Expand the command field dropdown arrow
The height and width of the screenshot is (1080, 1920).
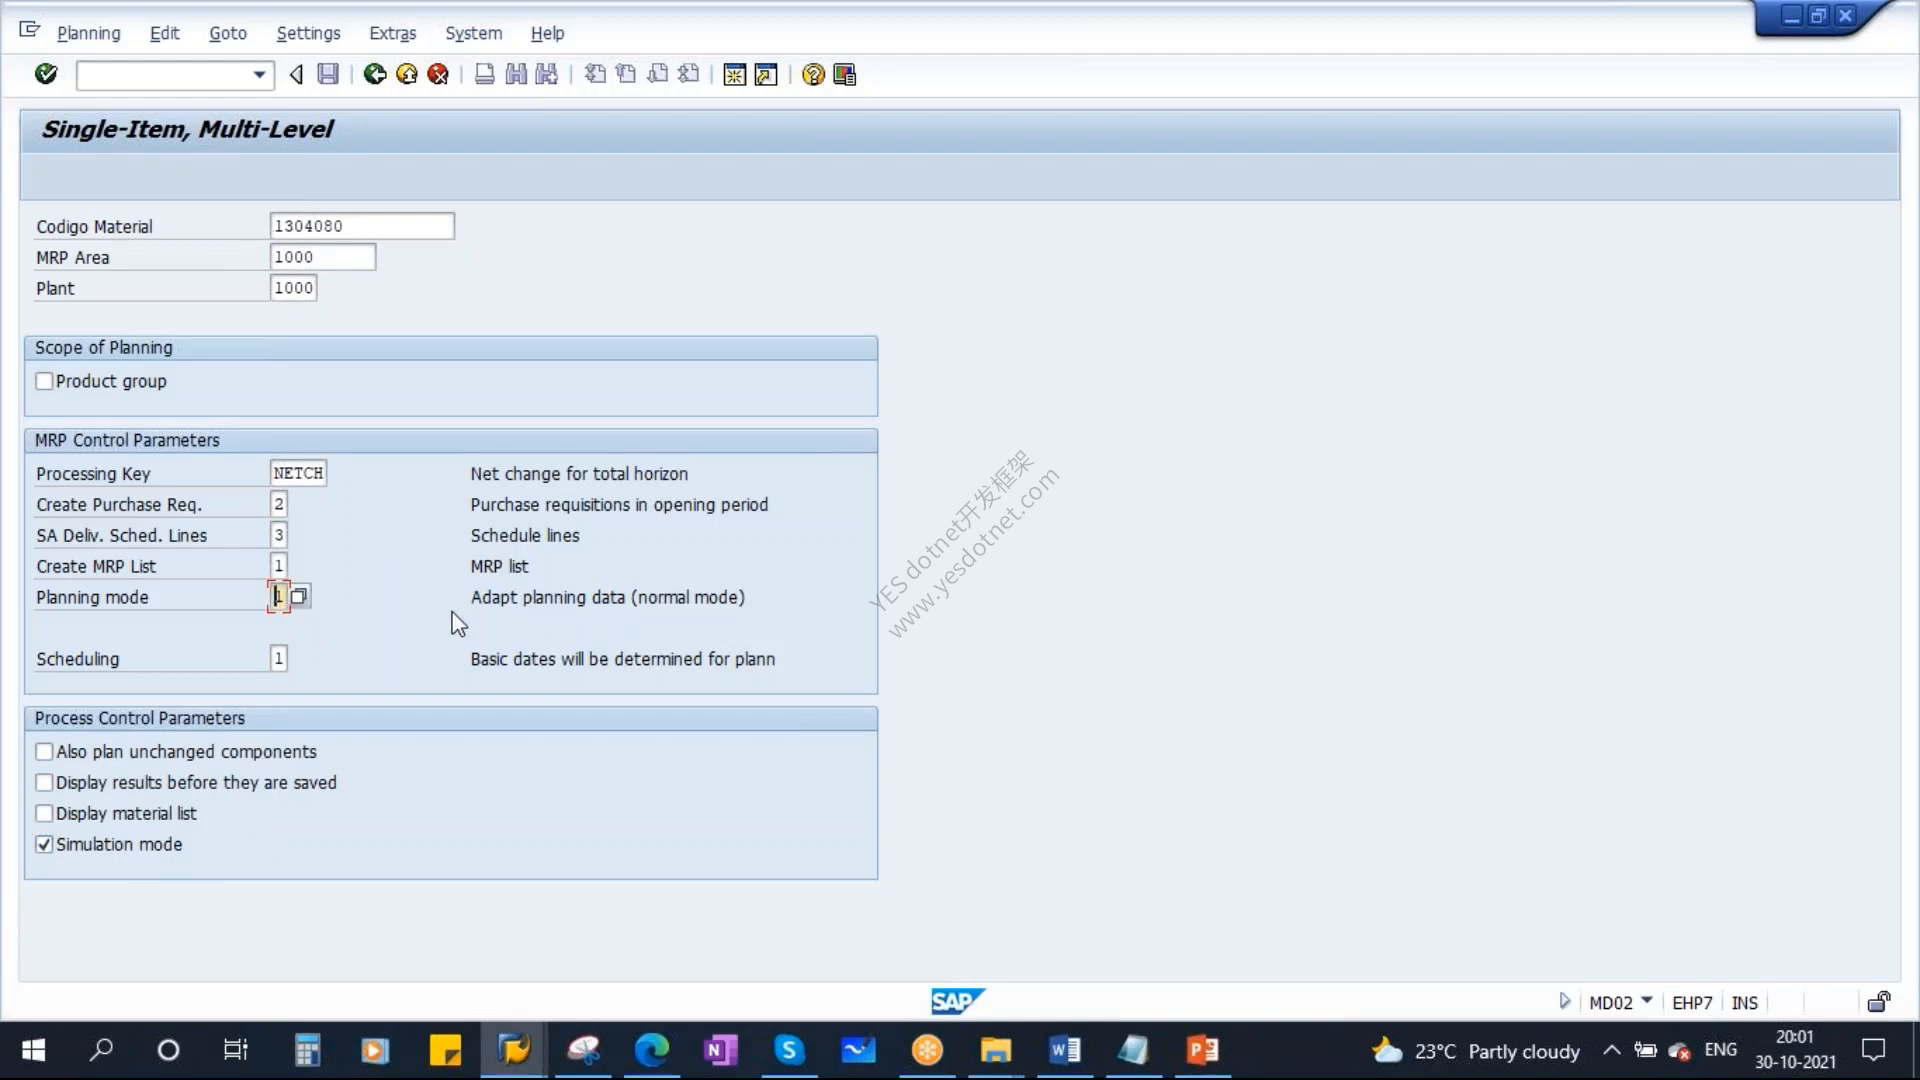tap(259, 75)
